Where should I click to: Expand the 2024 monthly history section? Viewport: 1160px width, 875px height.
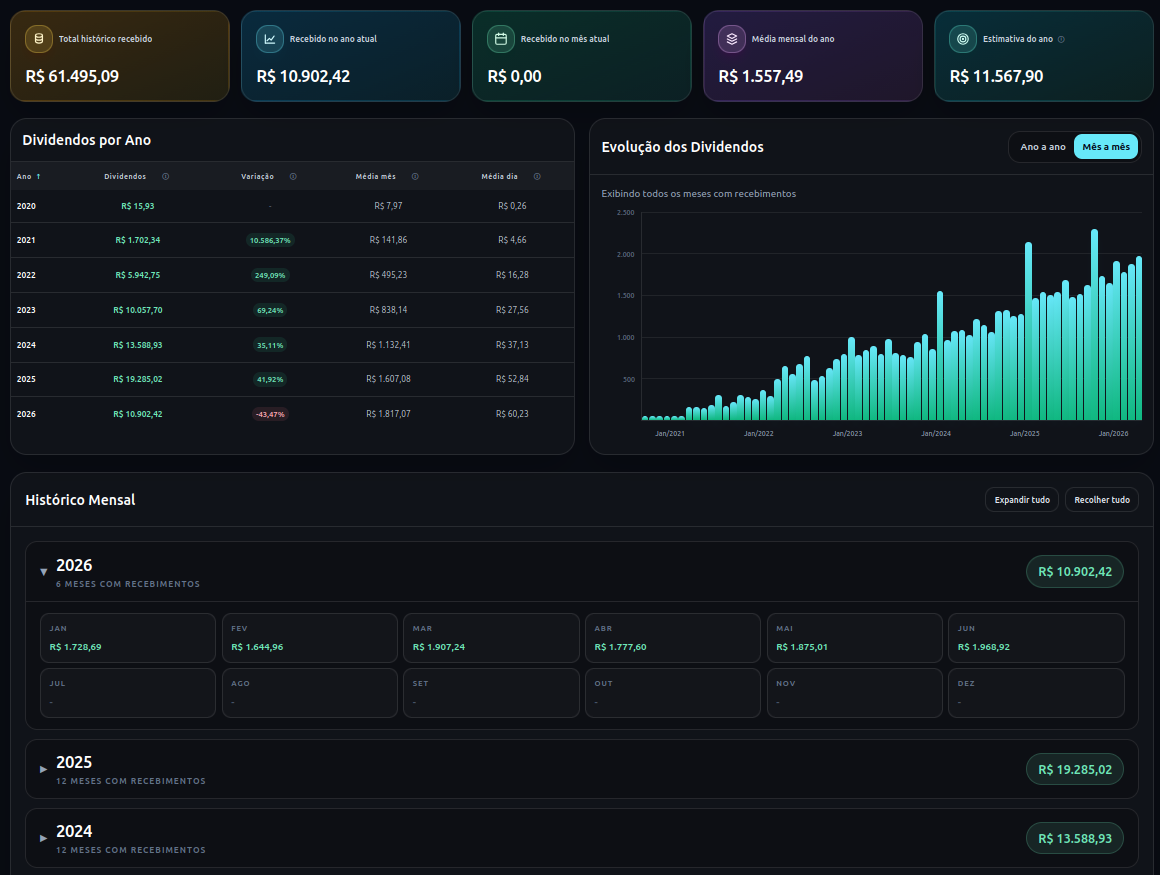click(44, 838)
